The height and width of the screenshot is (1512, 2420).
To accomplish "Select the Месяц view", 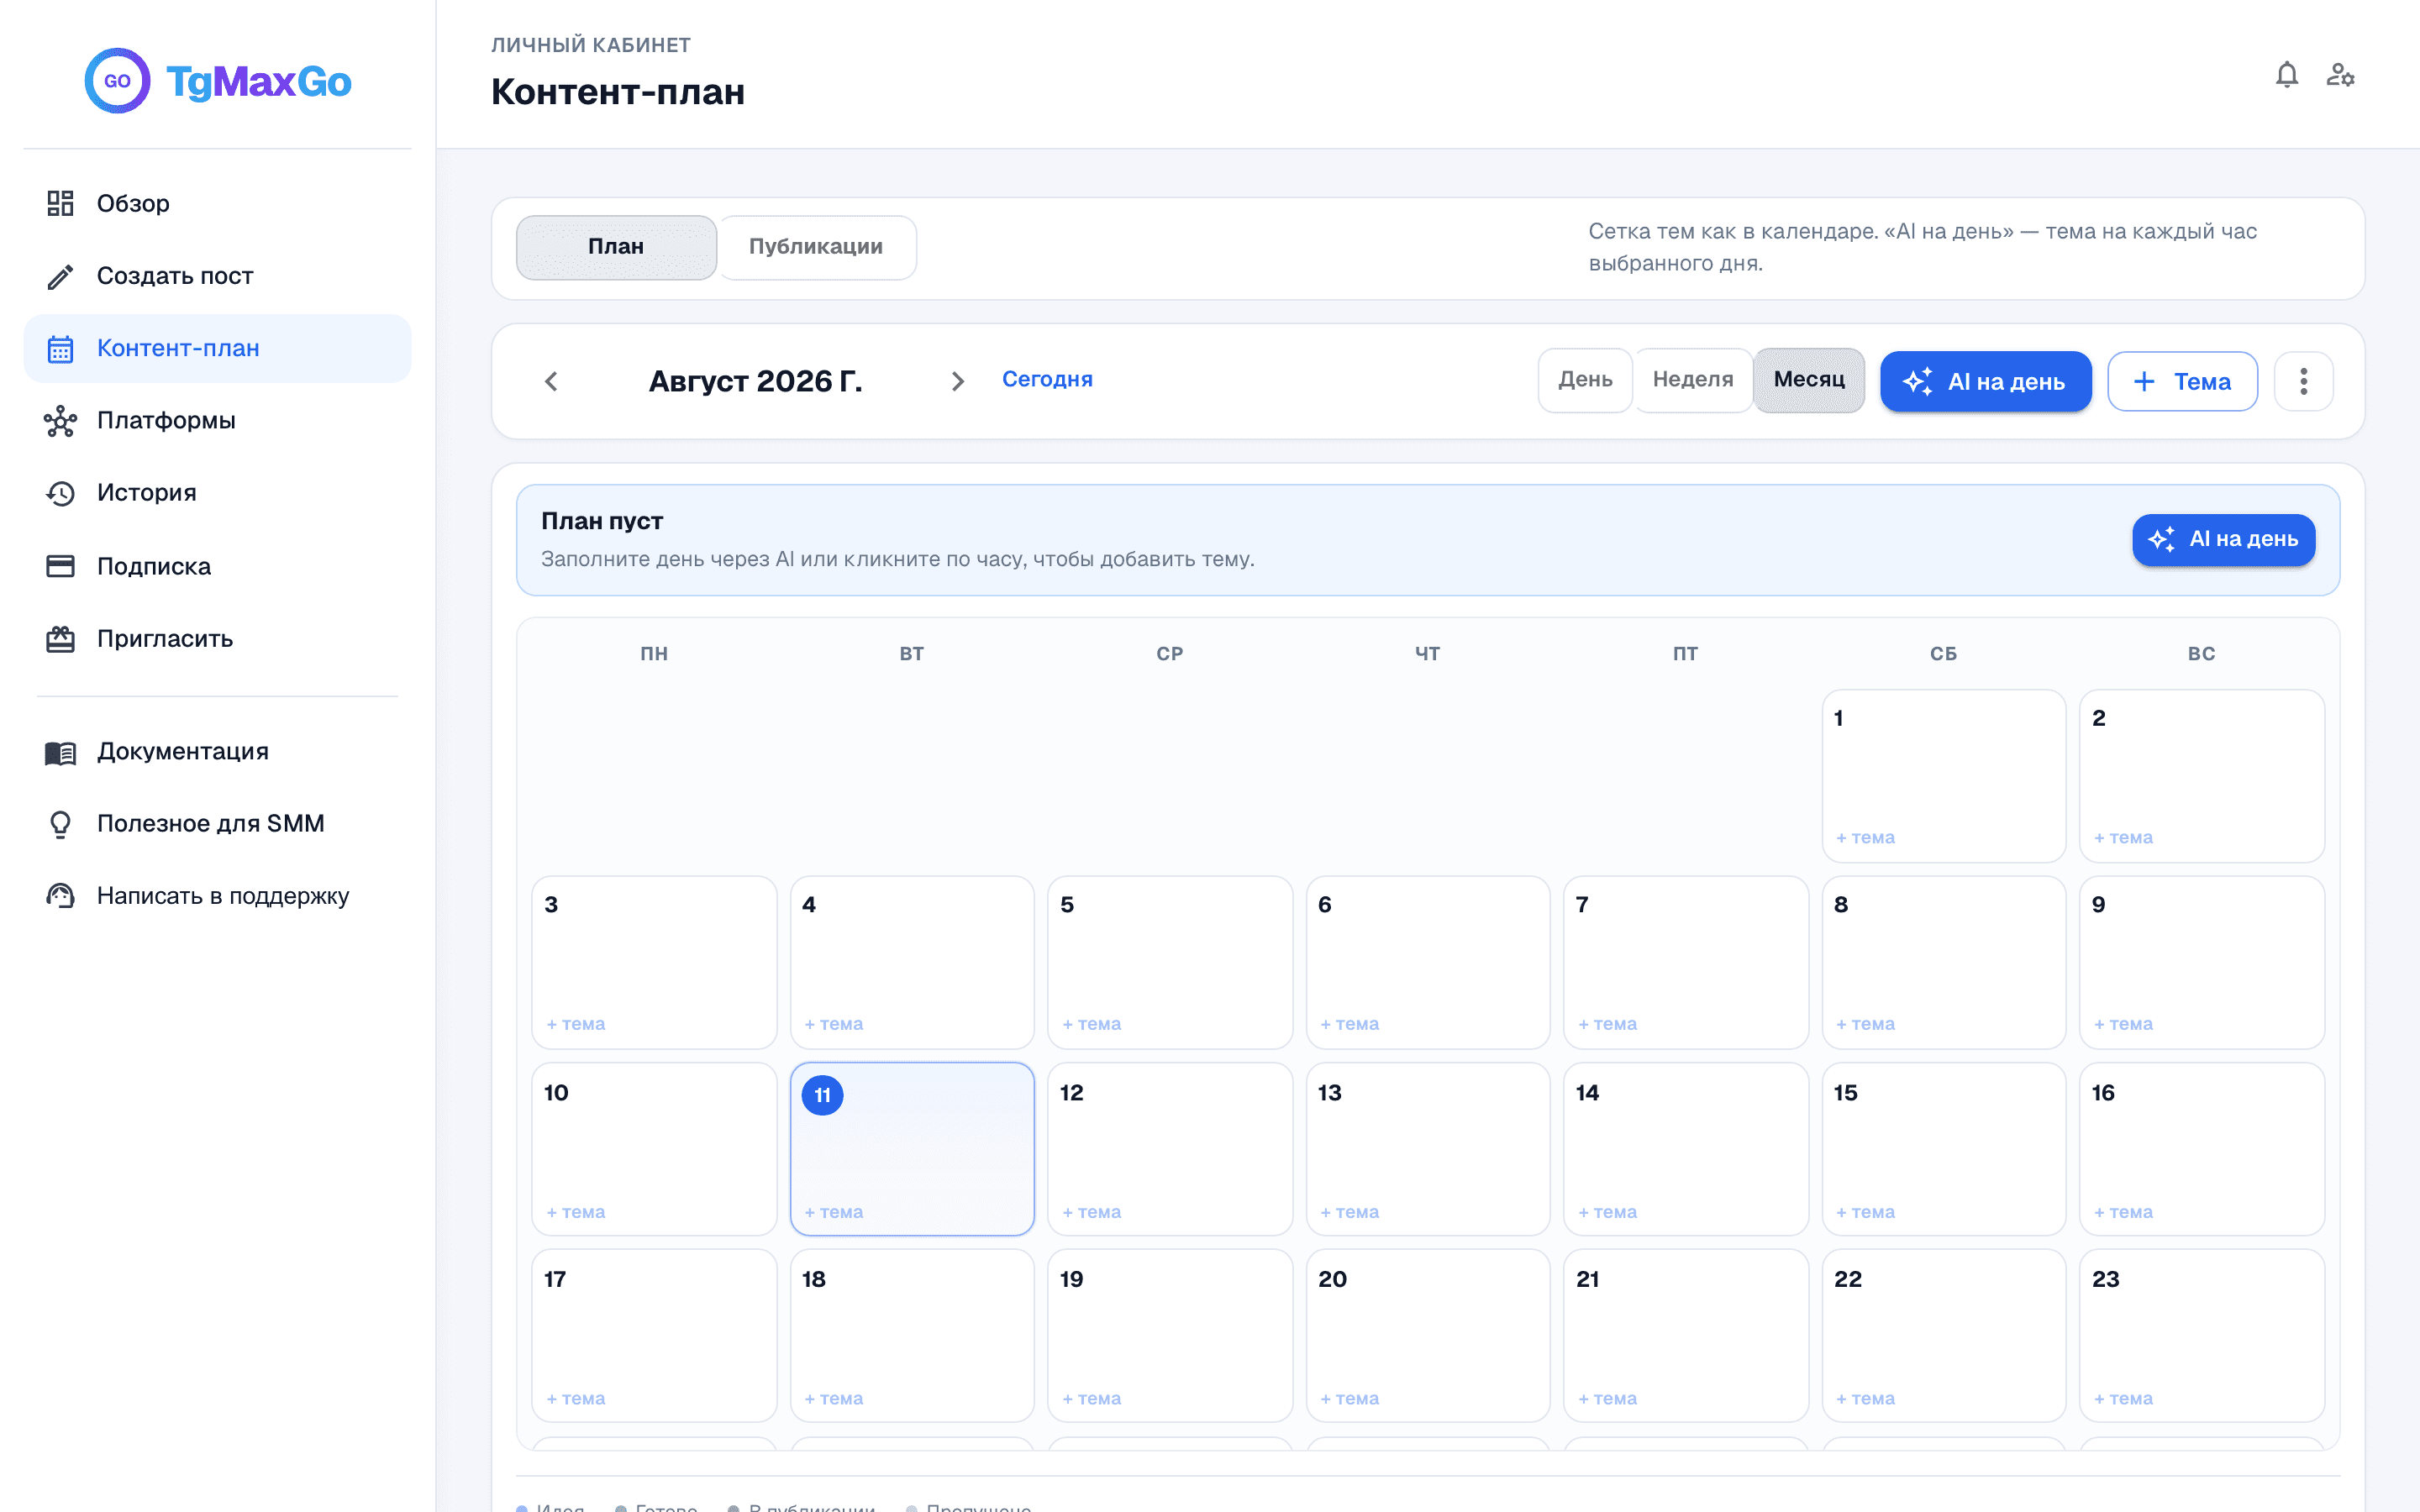I will [x=1809, y=380].
